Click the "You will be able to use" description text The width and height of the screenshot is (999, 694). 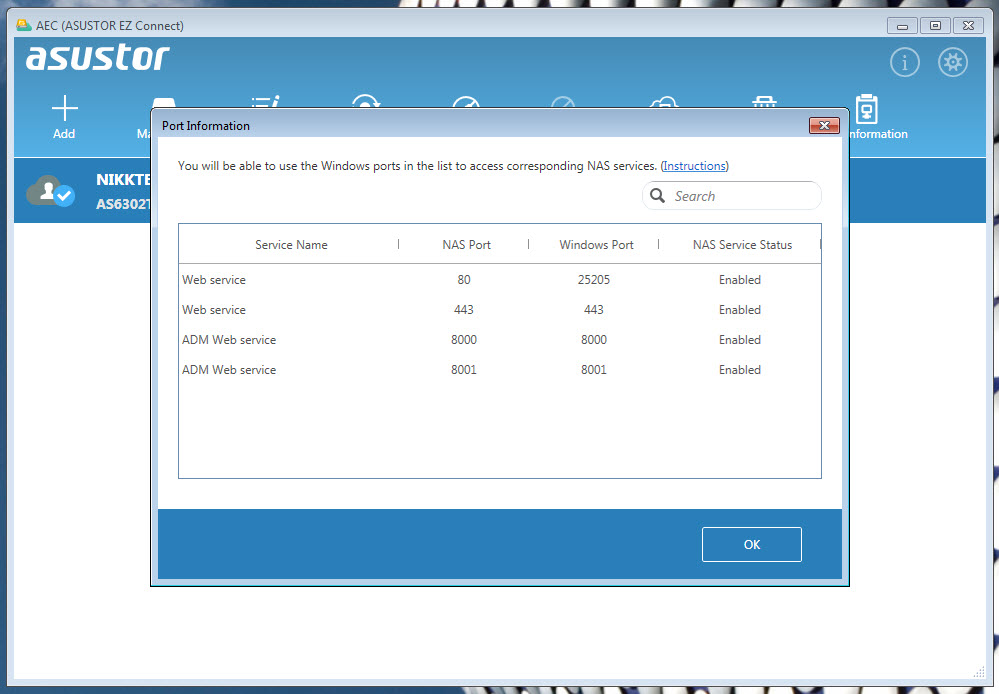click(417, 166)
